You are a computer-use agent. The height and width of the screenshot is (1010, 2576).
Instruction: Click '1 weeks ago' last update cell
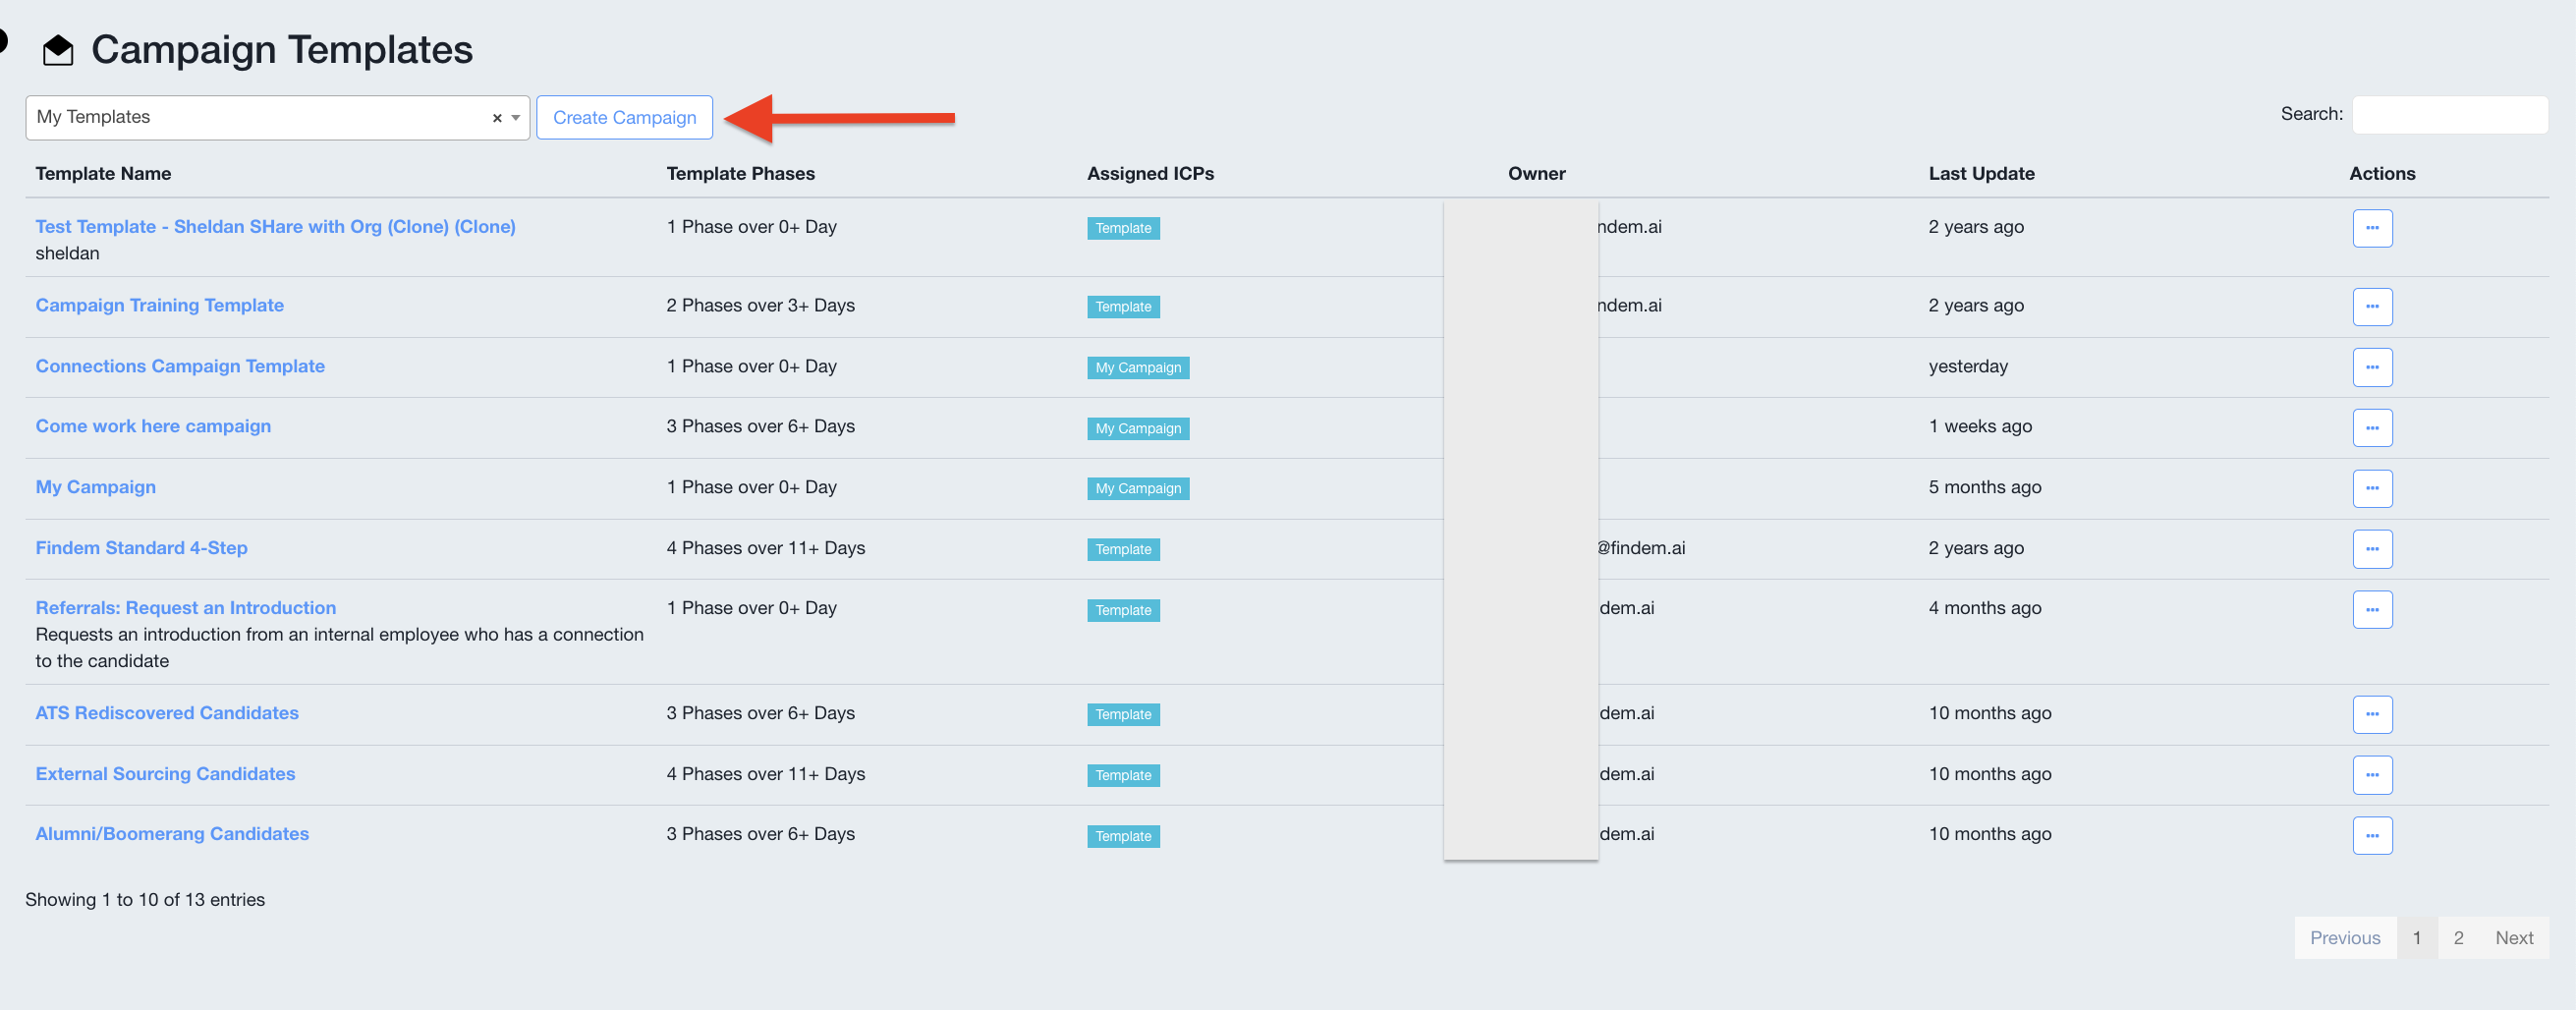1980,427
